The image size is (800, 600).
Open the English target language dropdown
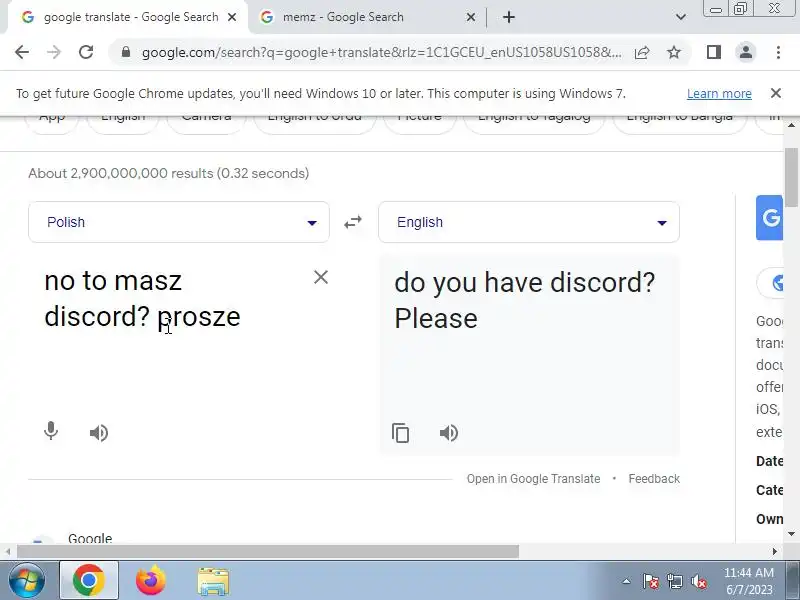pos(529,222)
